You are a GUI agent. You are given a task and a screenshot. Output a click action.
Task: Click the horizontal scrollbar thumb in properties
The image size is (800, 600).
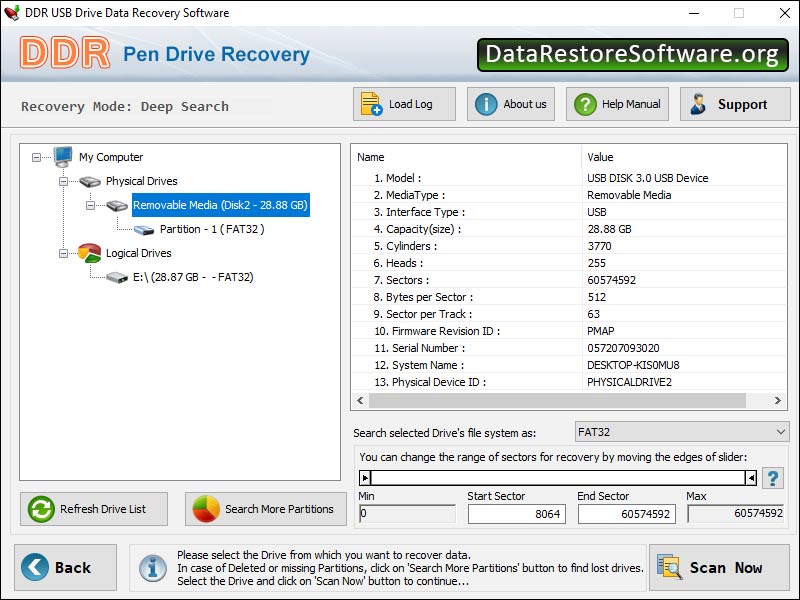click(557, 401)
